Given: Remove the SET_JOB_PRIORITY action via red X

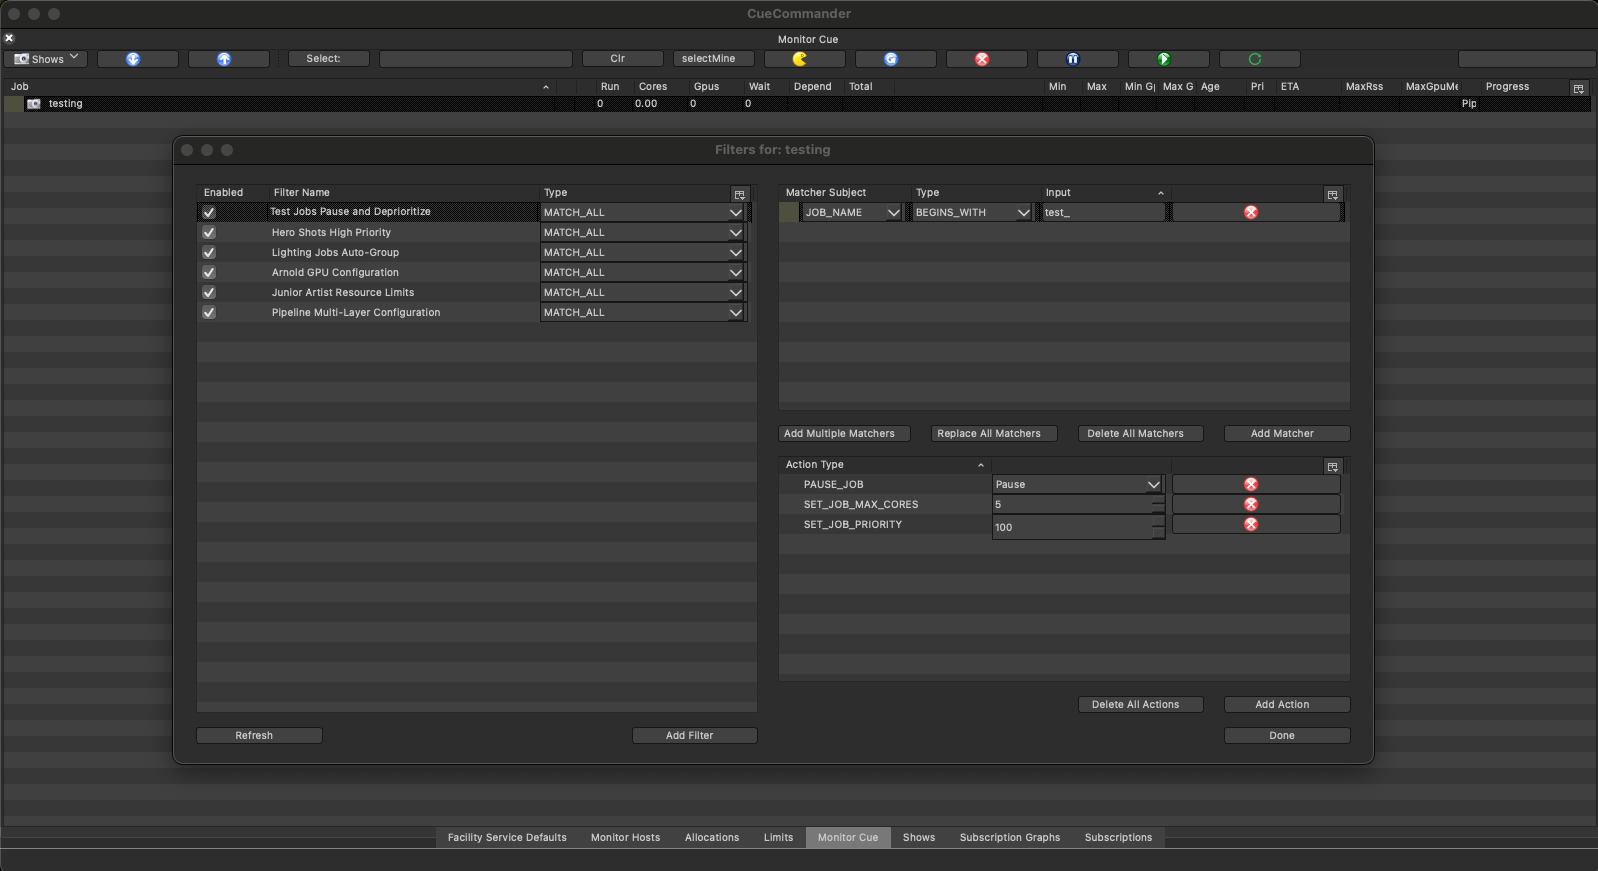Looking at the screenshot, I should click(x=1251, y=524).
